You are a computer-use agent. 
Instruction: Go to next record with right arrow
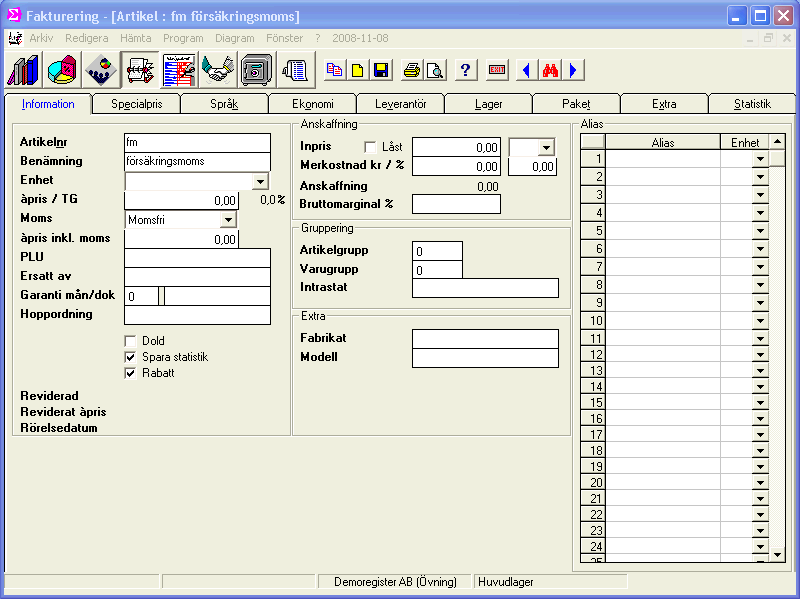coord(573,70)
